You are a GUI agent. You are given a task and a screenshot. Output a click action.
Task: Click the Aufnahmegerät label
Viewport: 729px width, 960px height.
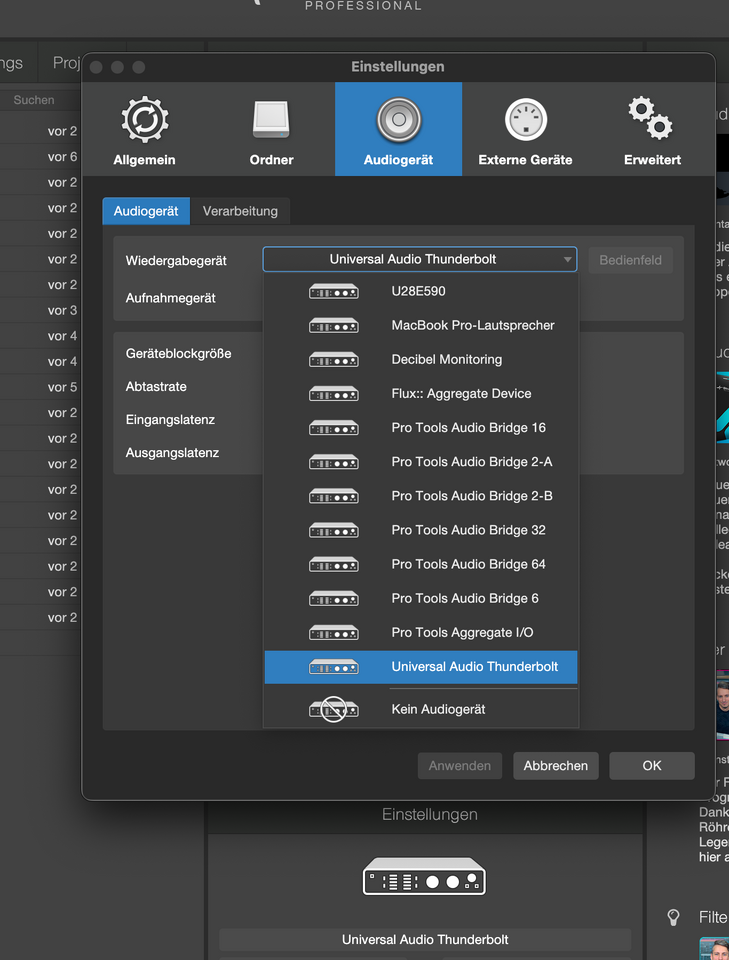click(171, 298)
